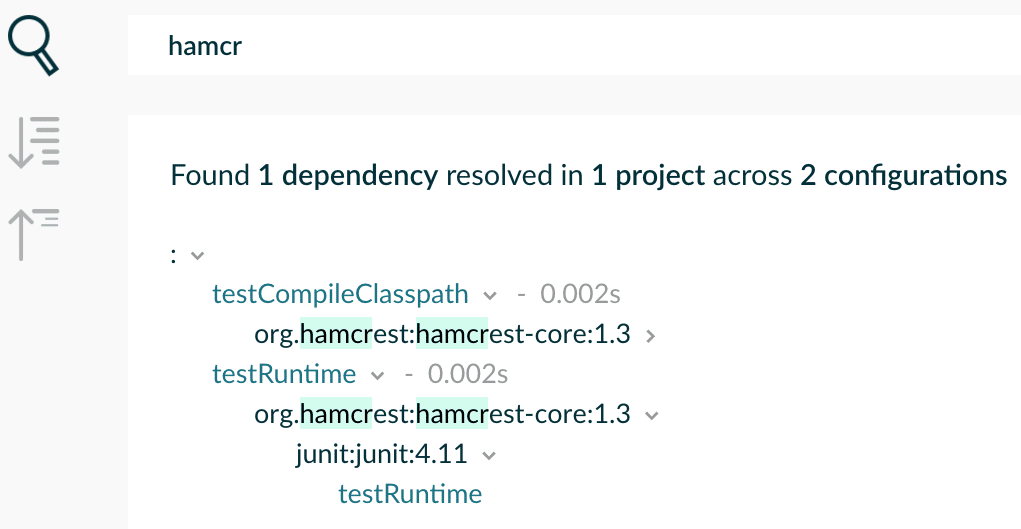Expand hamcrest-core:1.3 under testCompileClasspath
The image size is (1021, 529).
[x=650, y=336]
